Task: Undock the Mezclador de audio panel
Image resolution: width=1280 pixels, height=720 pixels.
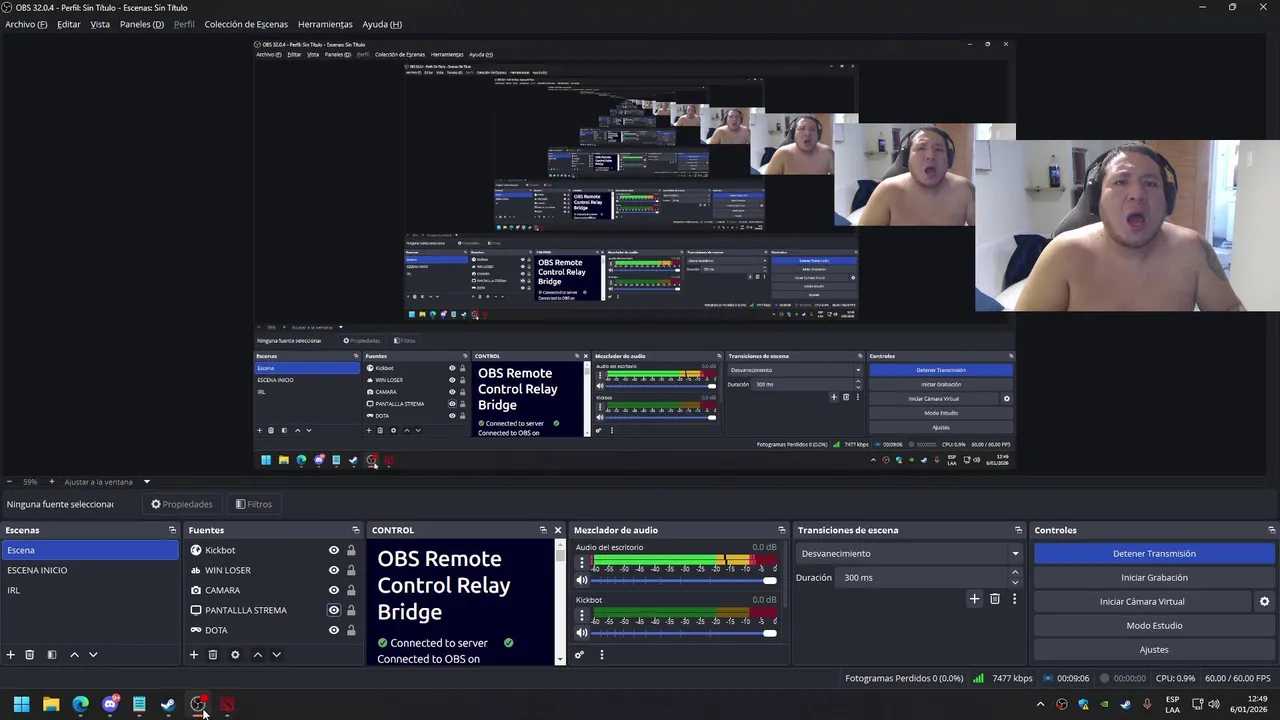Action: click(781, 530)
